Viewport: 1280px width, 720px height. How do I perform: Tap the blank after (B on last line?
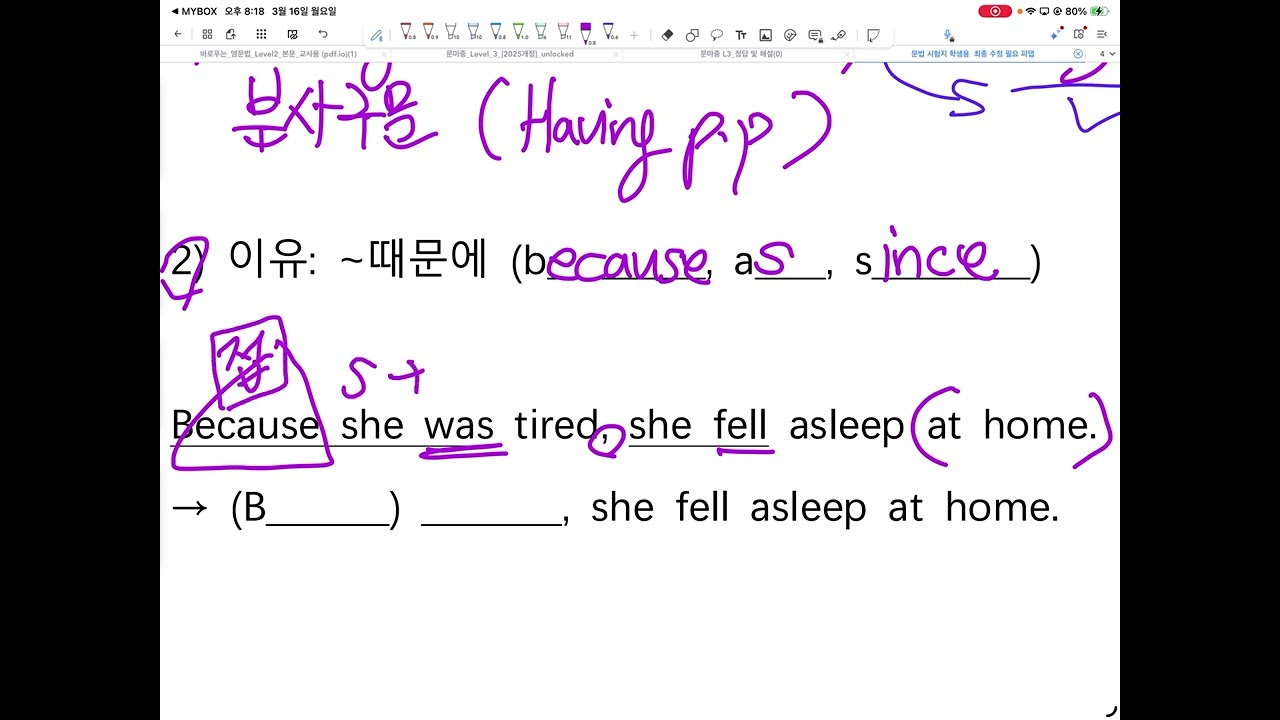click(328, 510)
